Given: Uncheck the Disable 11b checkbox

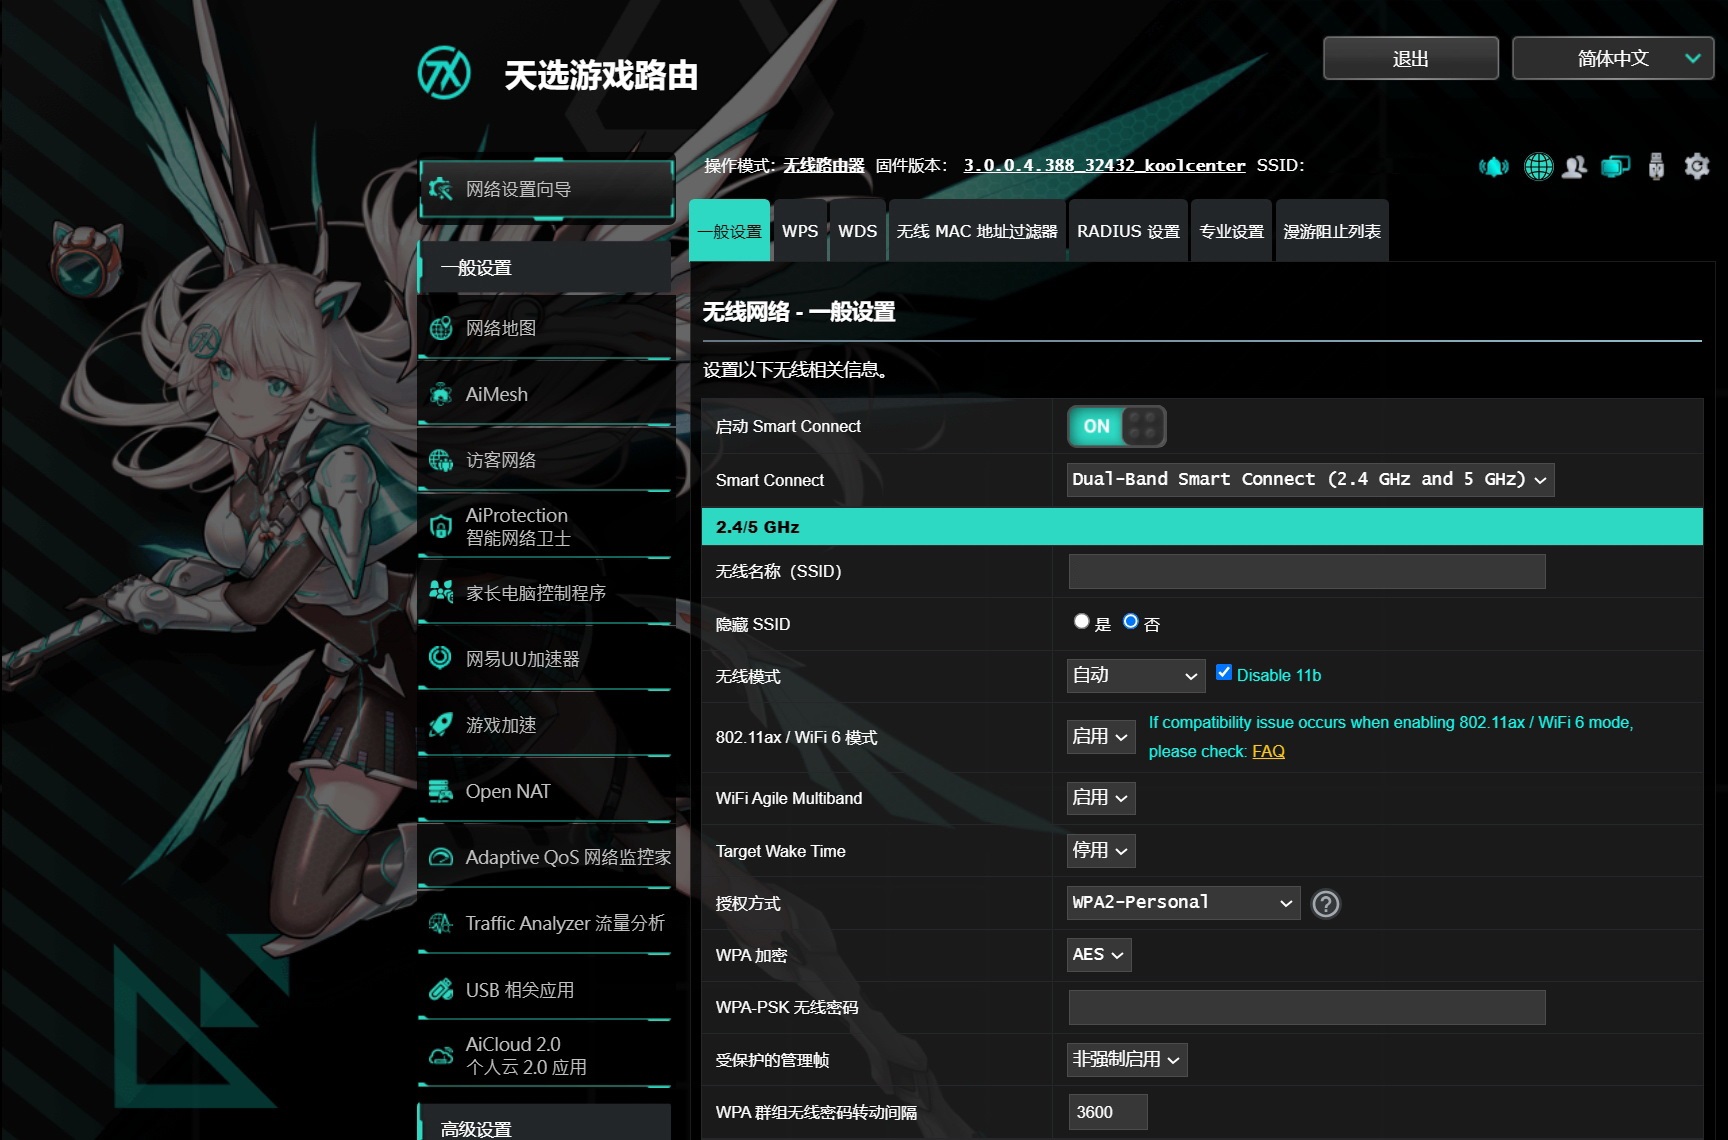Looking at the screenshot, I should (1224, 672).
